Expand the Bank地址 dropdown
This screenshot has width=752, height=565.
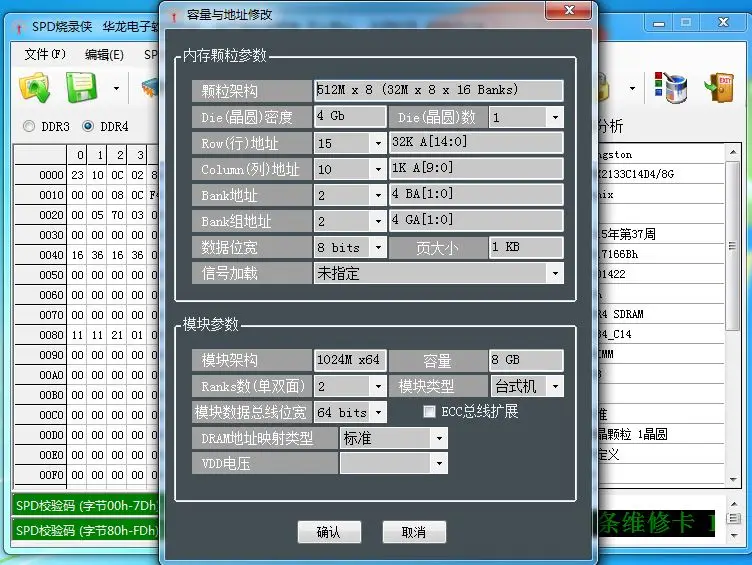[x=378, y=195]
